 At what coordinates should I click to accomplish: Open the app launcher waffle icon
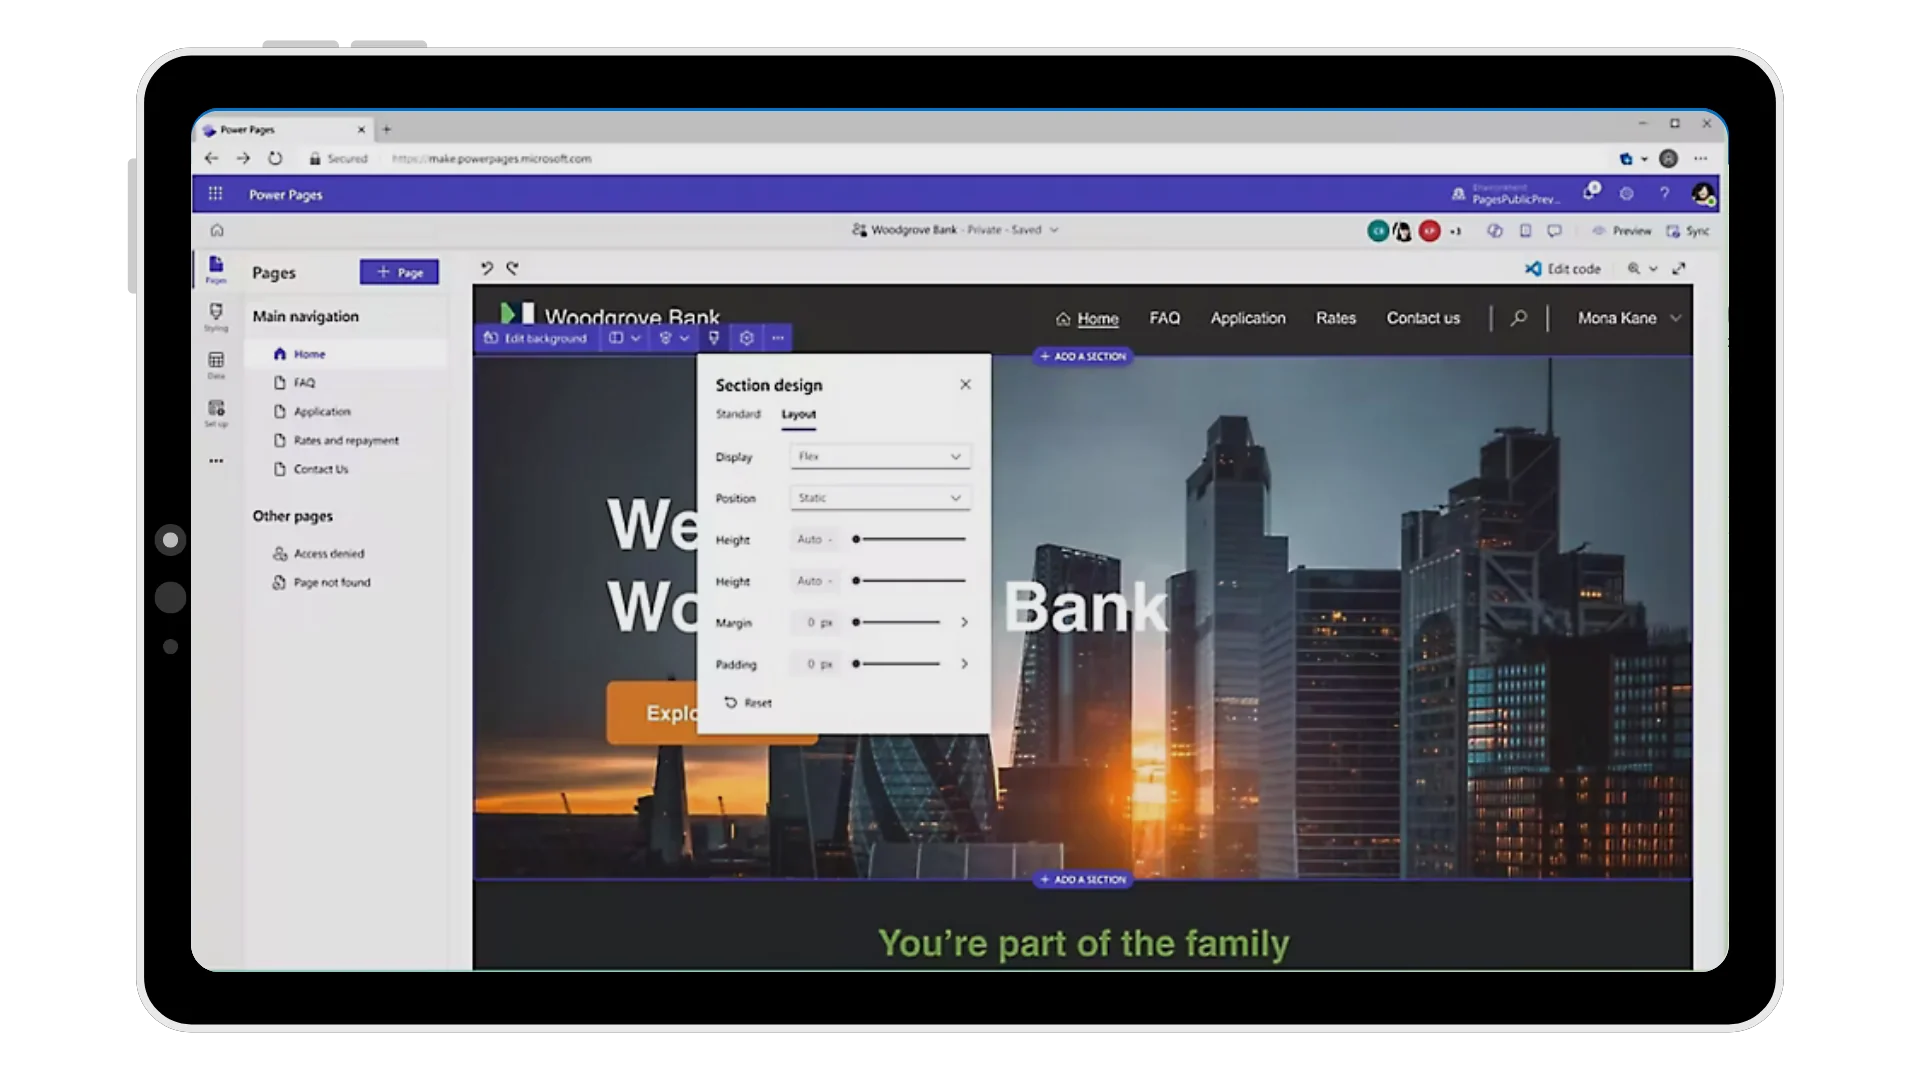click(215, 193)
